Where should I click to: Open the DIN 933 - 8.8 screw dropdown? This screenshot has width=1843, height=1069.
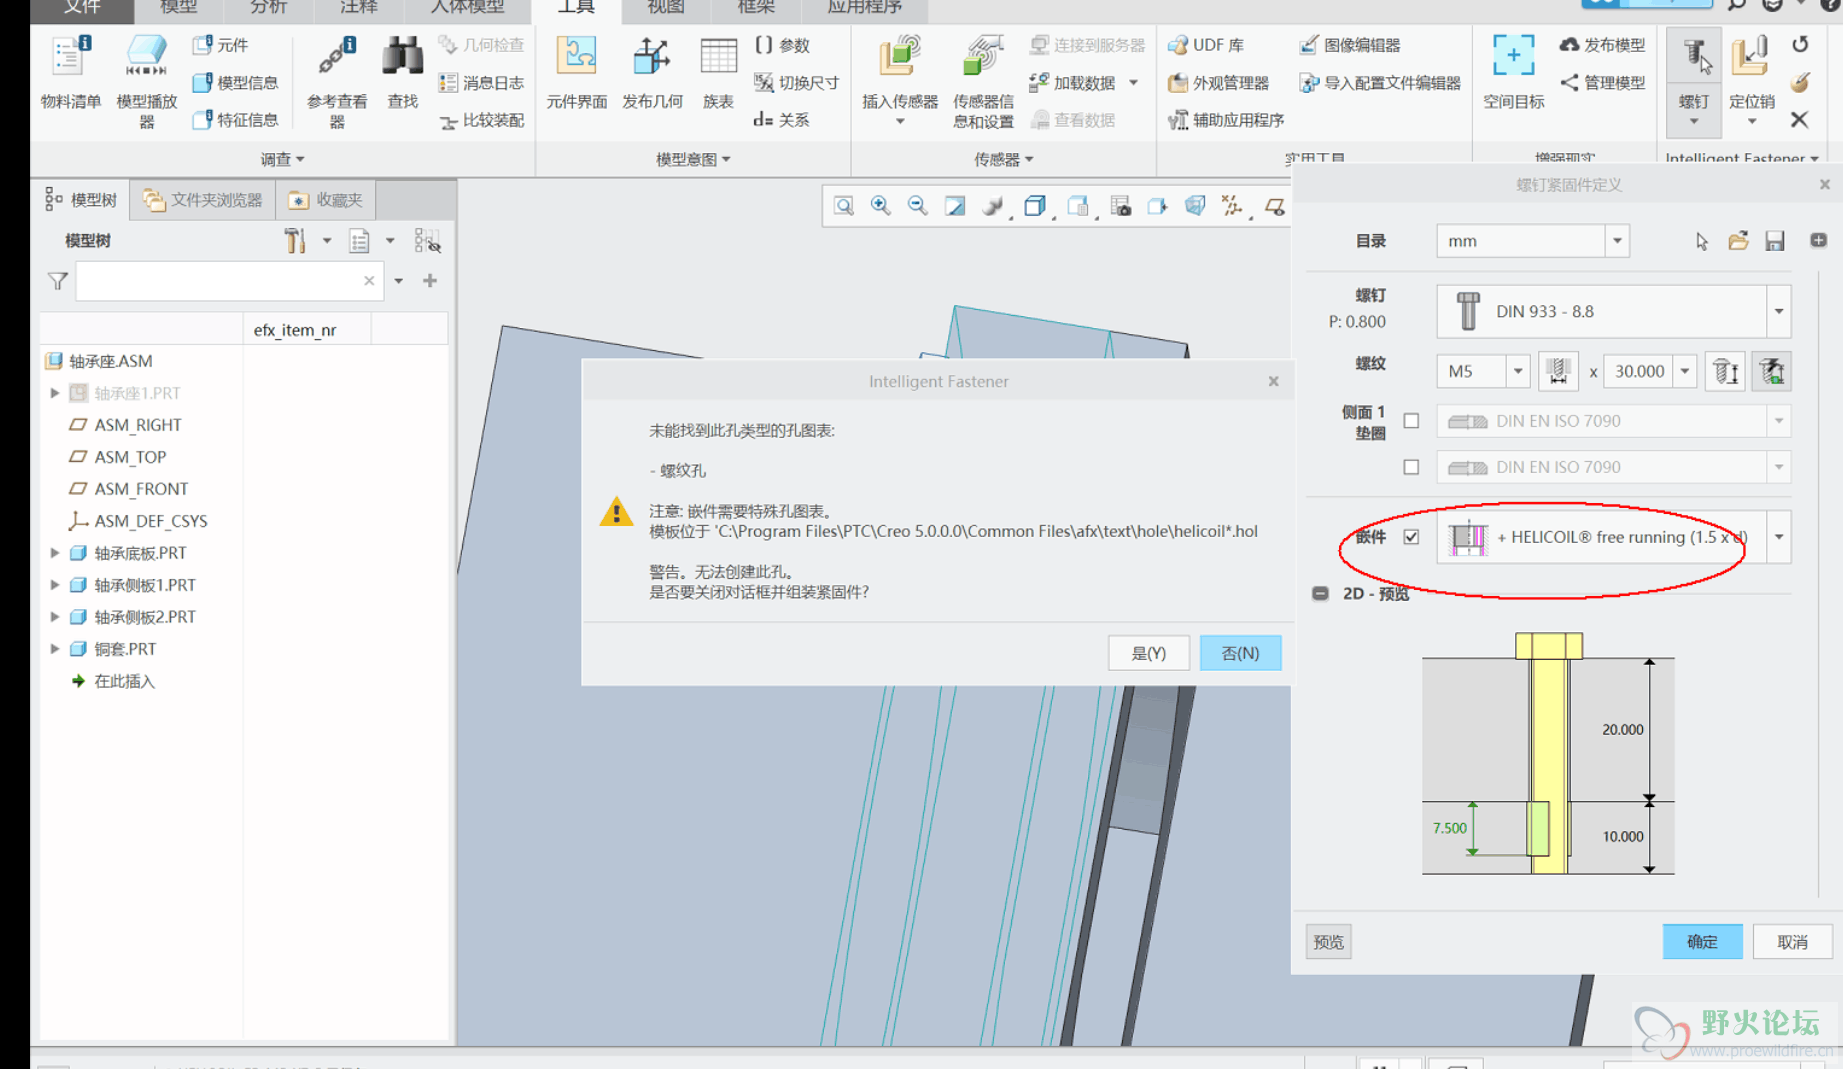point(1779,311)
